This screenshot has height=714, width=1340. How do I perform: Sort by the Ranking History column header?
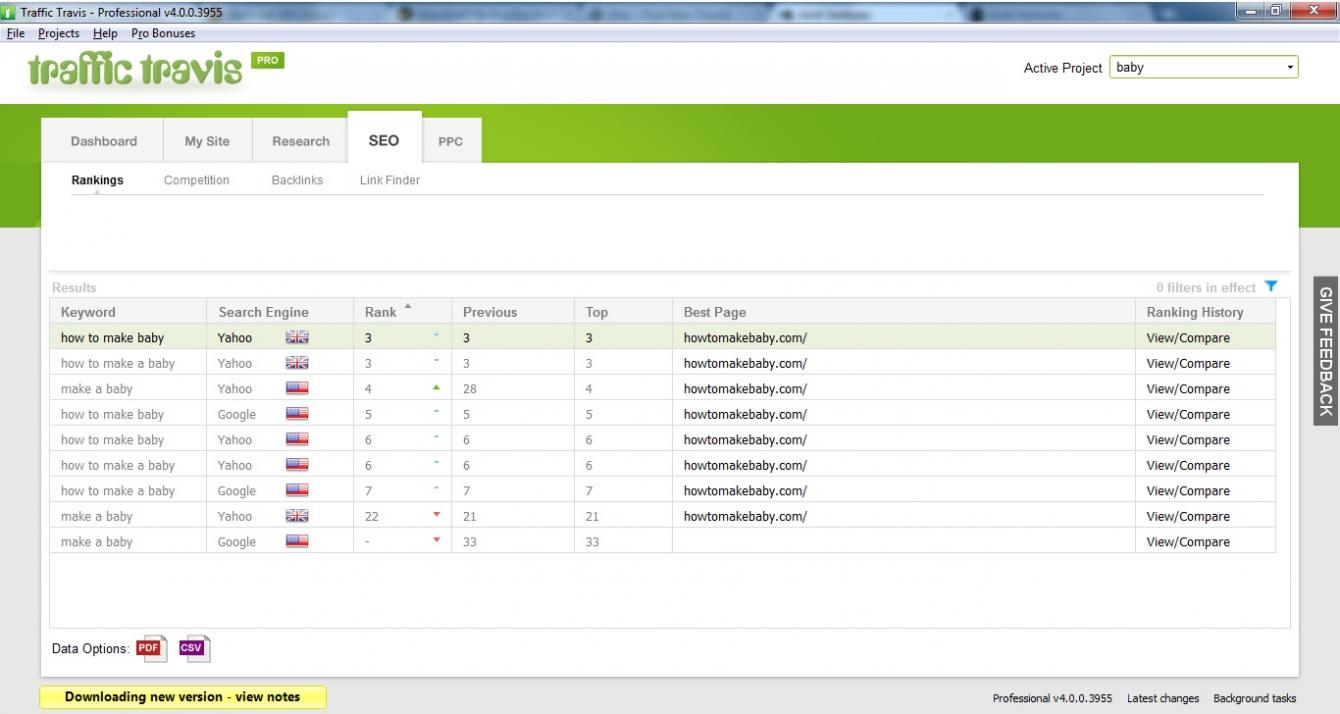[x=1206, y=312]
